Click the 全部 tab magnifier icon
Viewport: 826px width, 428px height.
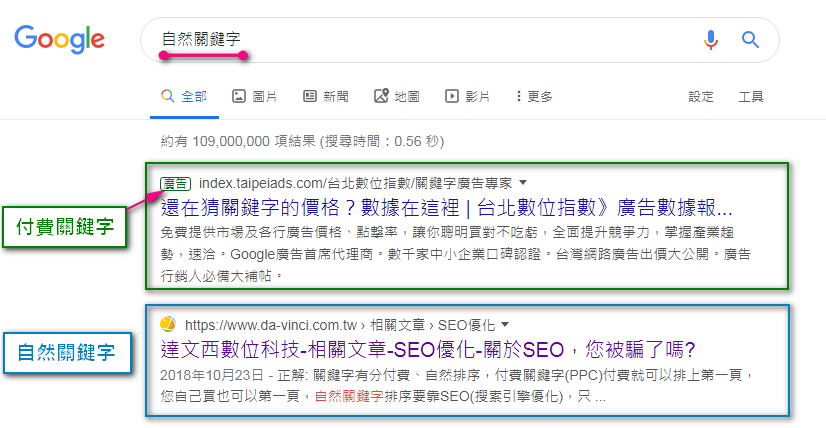[168, 96]
